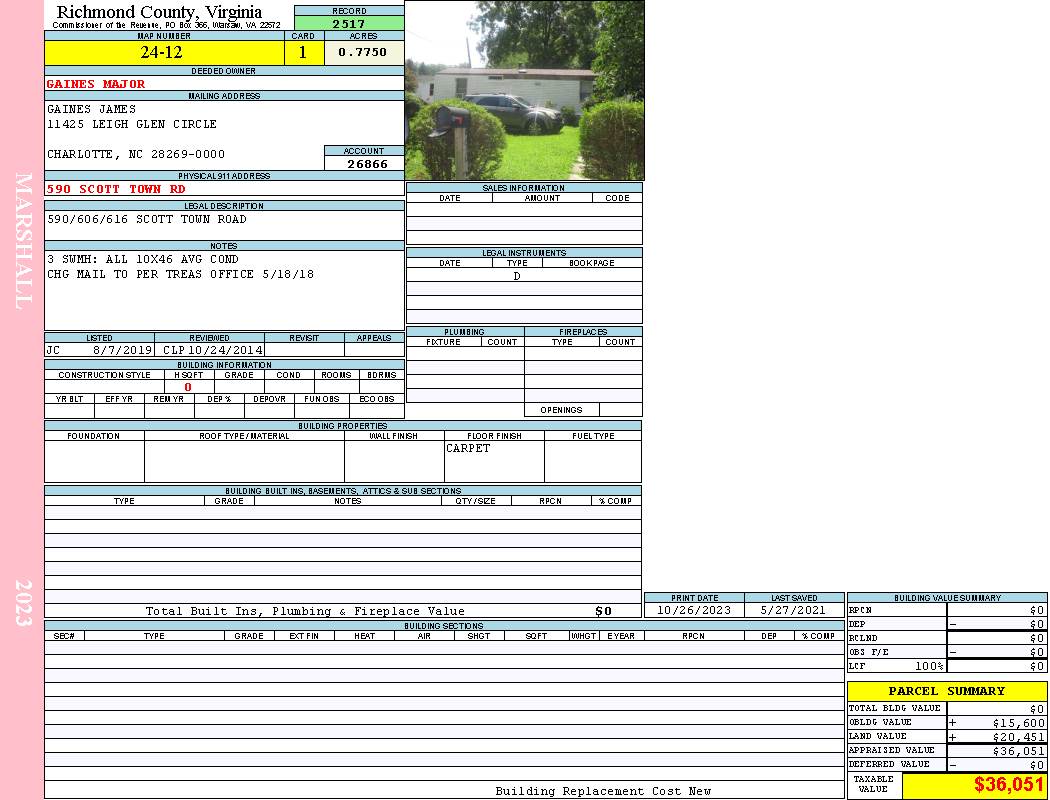Click the property photo thumbnail

524,90
